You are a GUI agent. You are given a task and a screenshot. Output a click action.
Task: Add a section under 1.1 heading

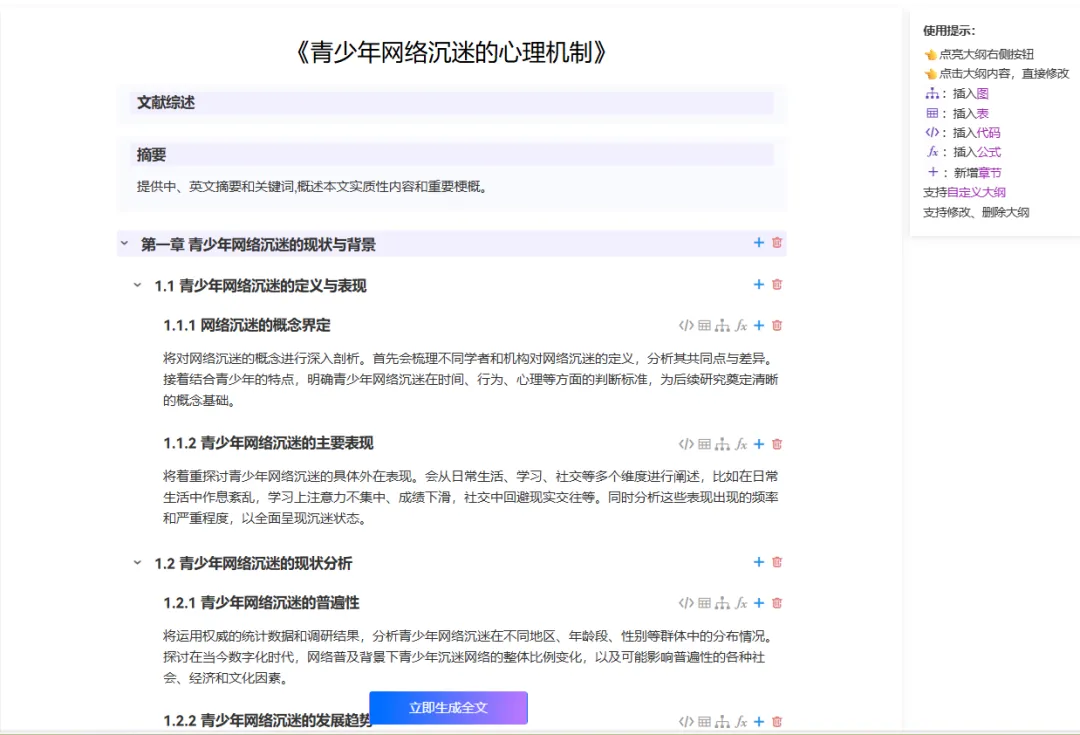(x=759, y=285)
